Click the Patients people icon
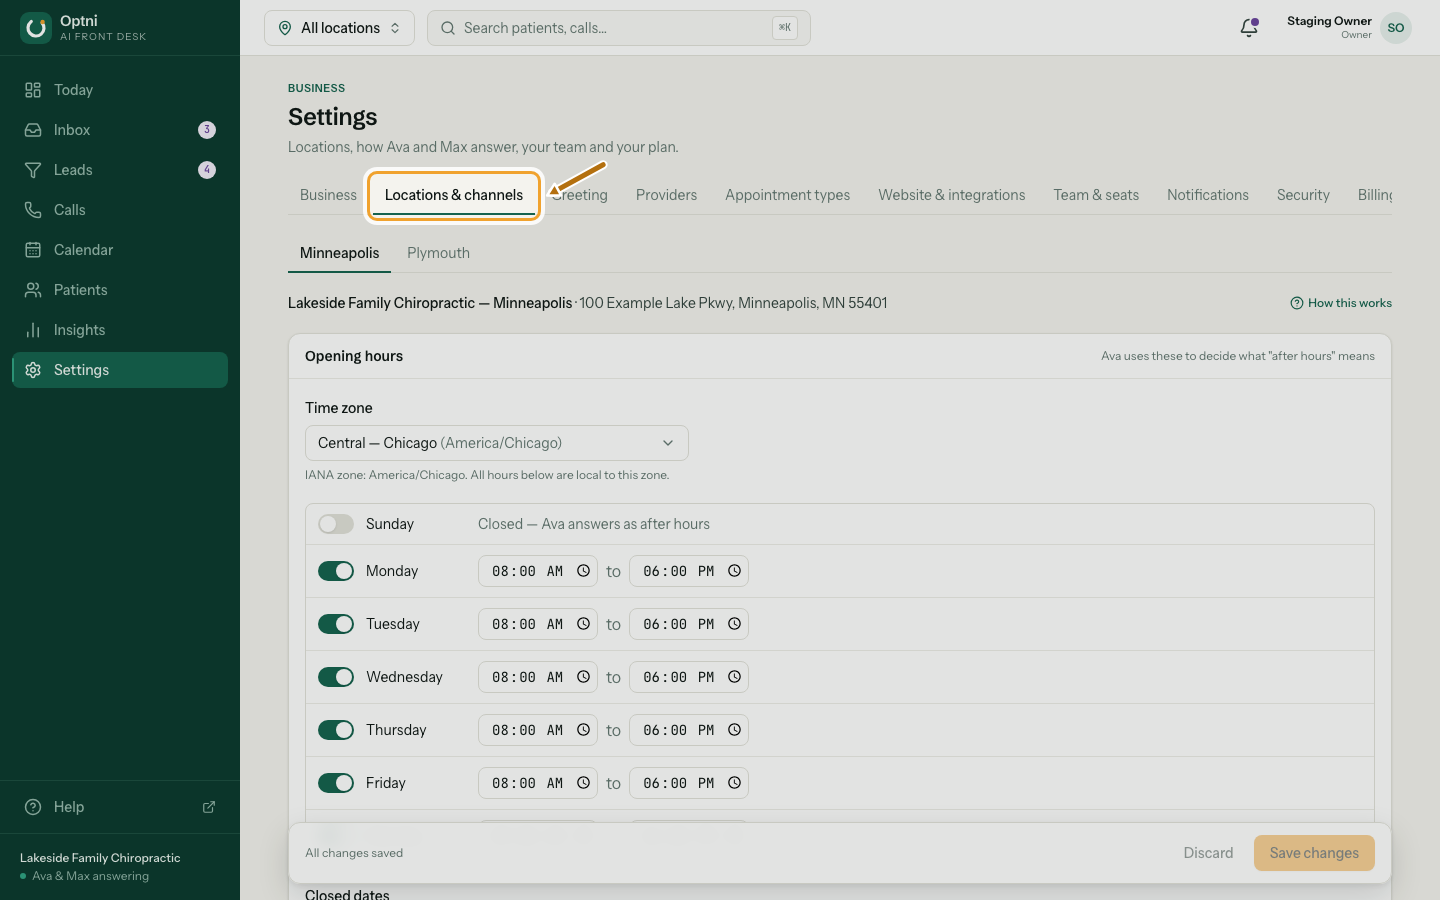 [x=33, y=290]
